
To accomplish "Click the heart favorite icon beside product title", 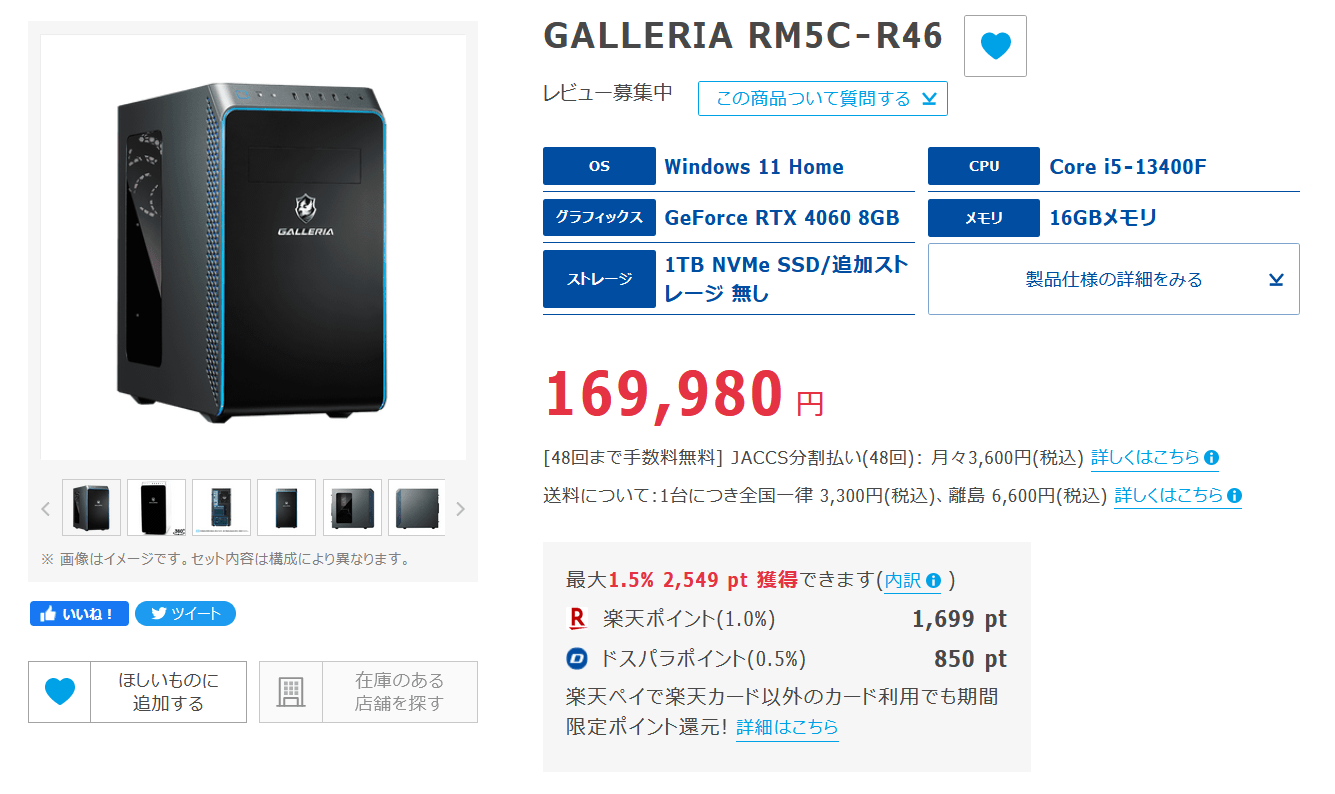I will 995,46.
